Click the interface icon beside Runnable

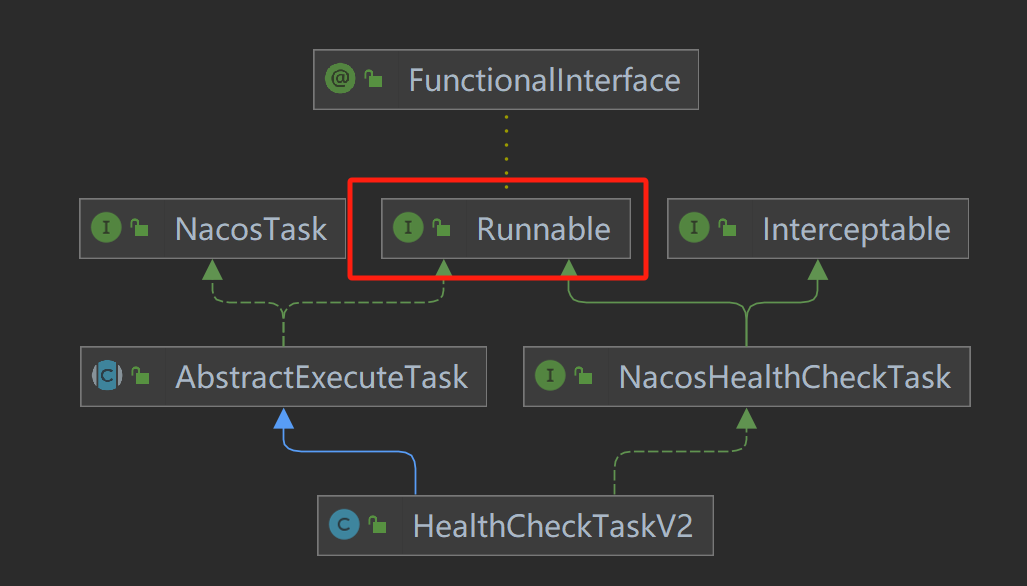[x=408, y=228]
